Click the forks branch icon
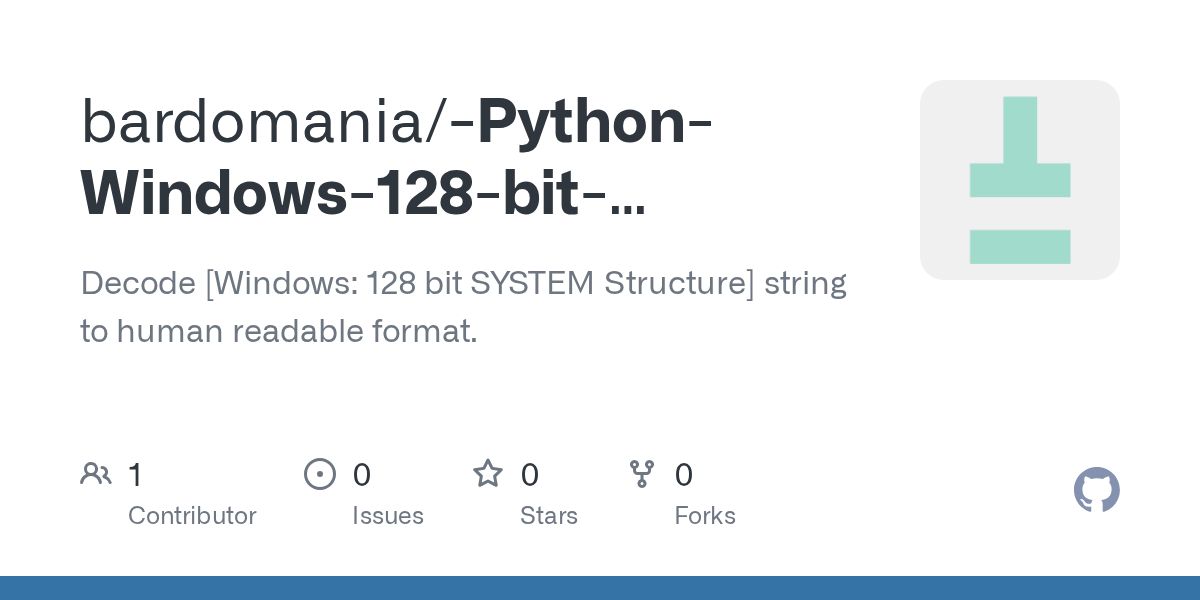 pyautogui.click(x=642, y=474)
